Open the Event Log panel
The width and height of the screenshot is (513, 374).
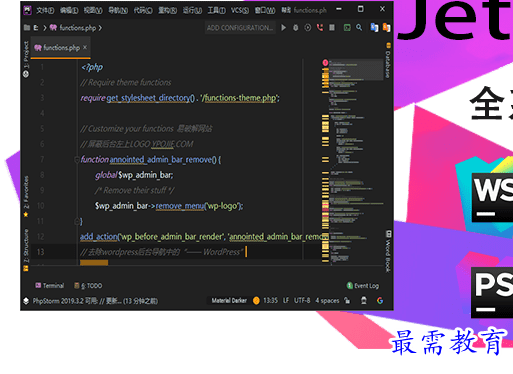363,286
